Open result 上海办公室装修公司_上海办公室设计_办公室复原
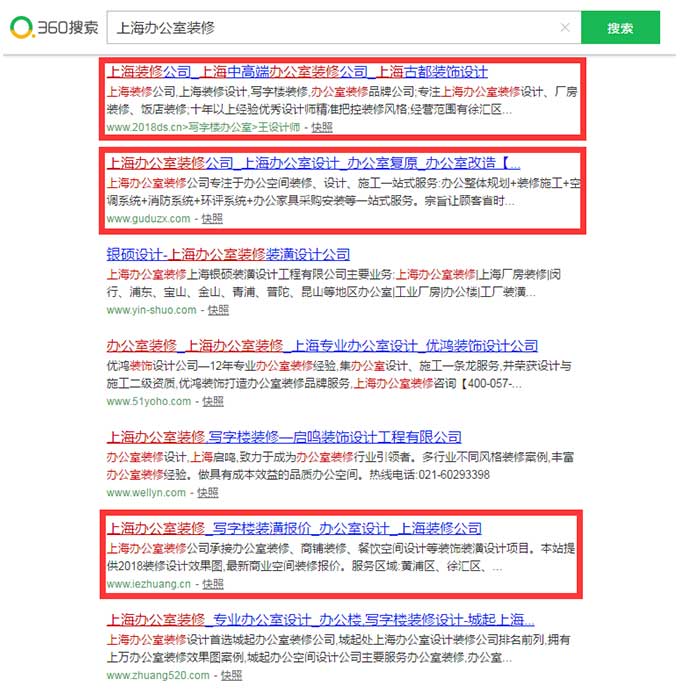Screen dimensions: 680x700 [x=313, y=163]
